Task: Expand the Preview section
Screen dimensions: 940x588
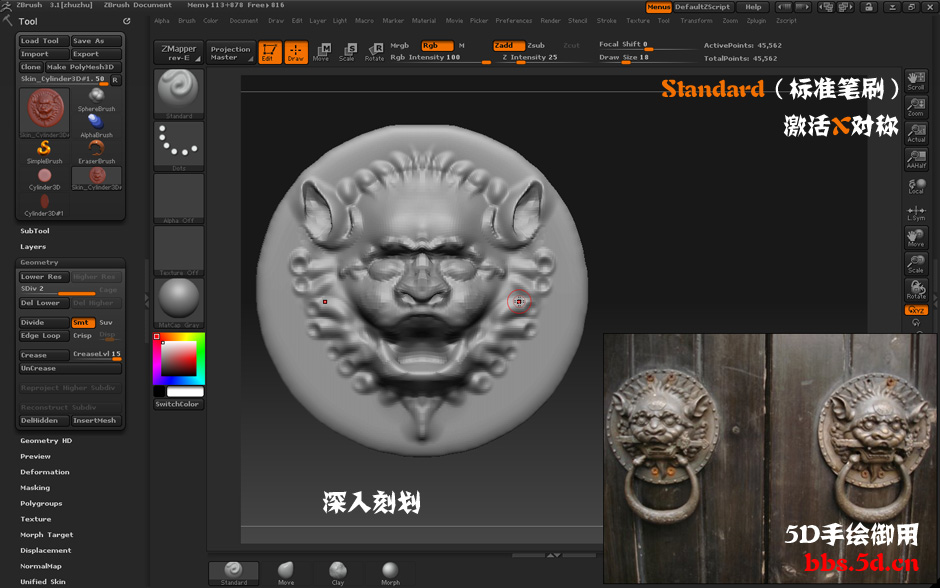Action: click(35, 456)
